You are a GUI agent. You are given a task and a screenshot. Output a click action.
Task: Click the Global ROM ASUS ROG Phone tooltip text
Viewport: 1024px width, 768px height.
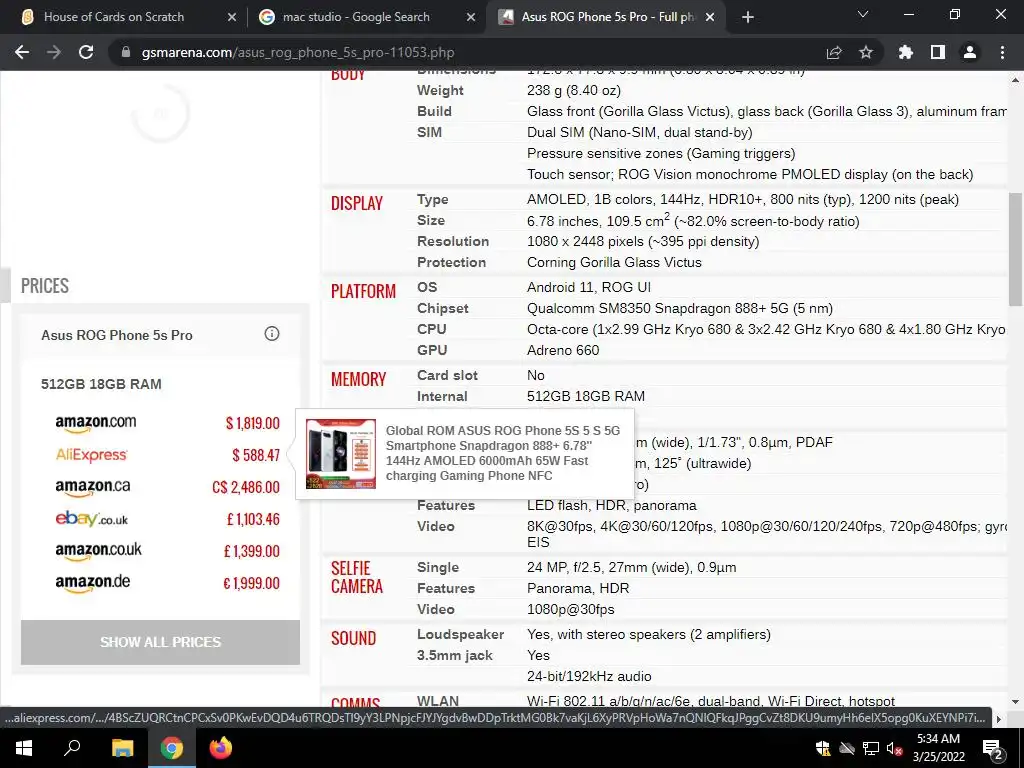coord(502,453)
